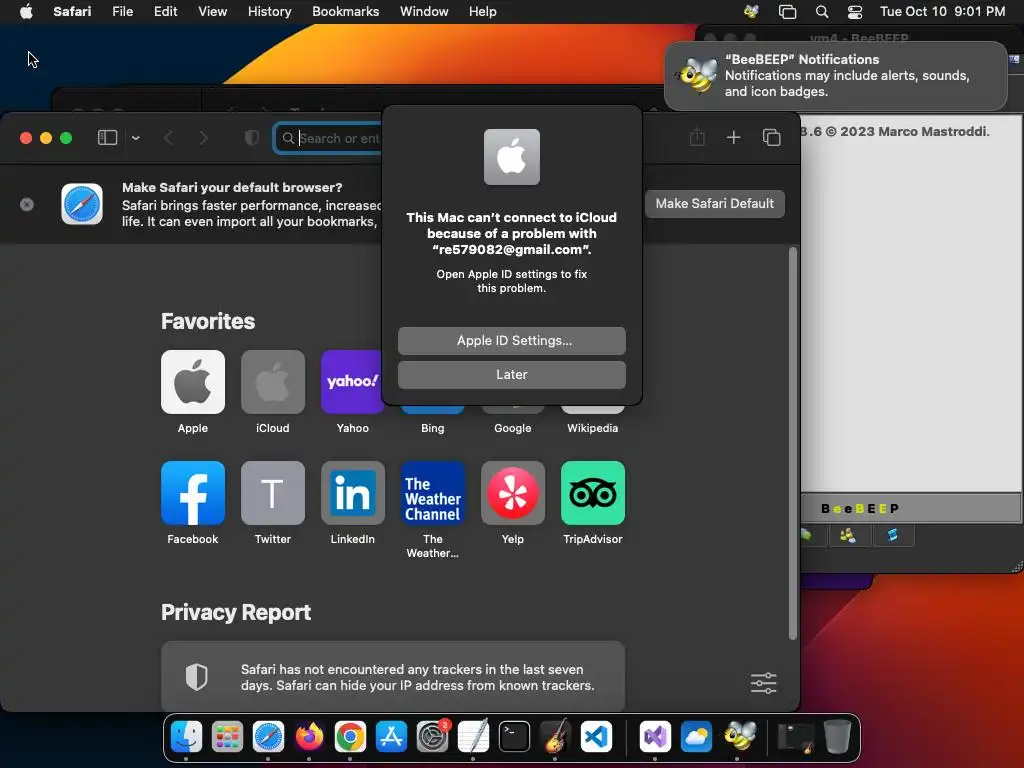The height and width of the screenshot is (768, 1024).
Task: Open the Yahoo favorite
Action: coord(352,382)
